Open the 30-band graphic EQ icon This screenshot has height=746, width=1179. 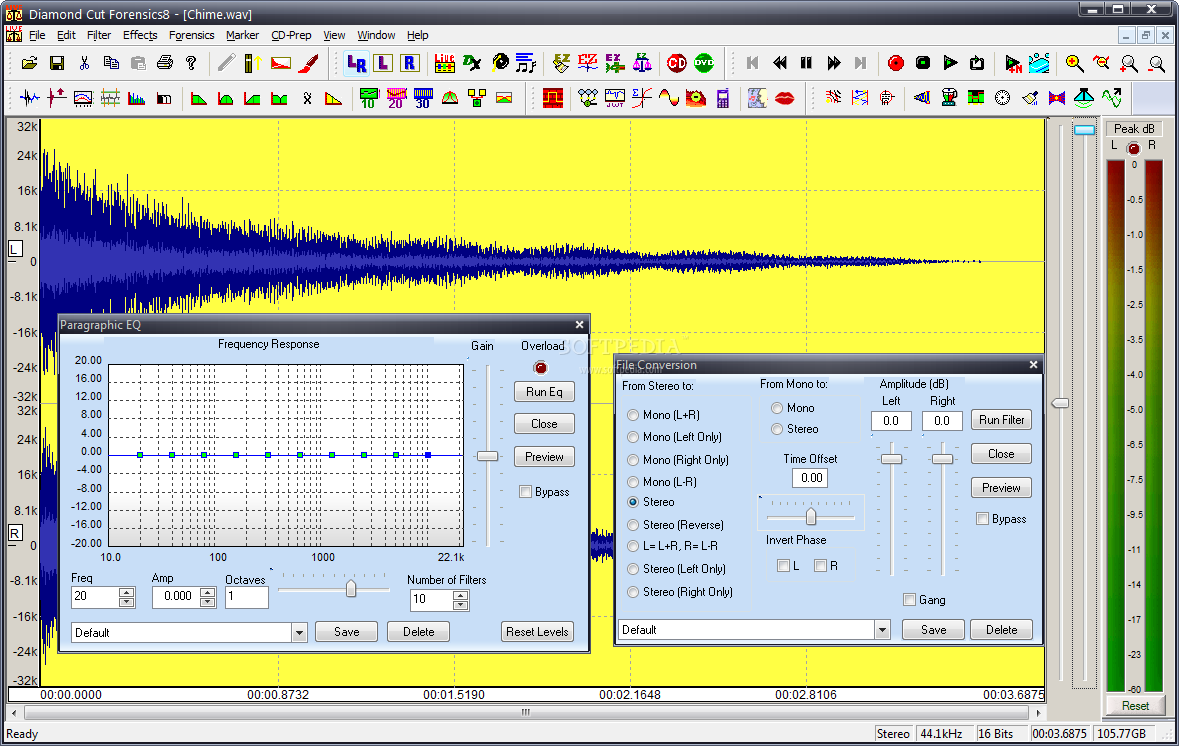point(423,98)
